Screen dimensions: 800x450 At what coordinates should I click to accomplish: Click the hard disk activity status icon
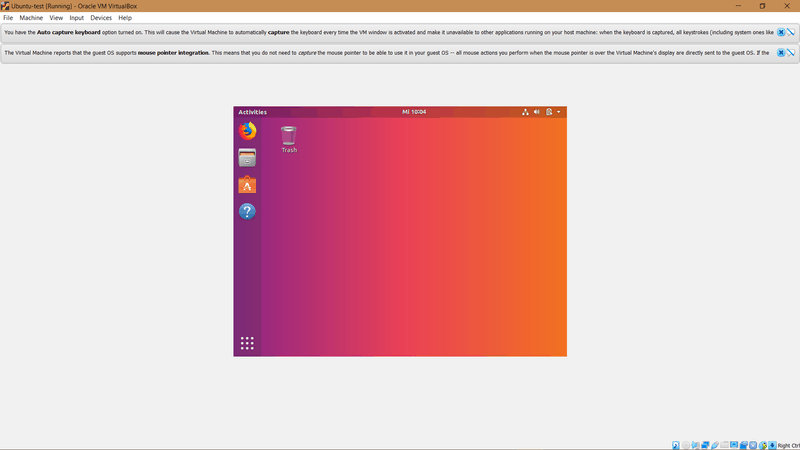pos(676,445)
